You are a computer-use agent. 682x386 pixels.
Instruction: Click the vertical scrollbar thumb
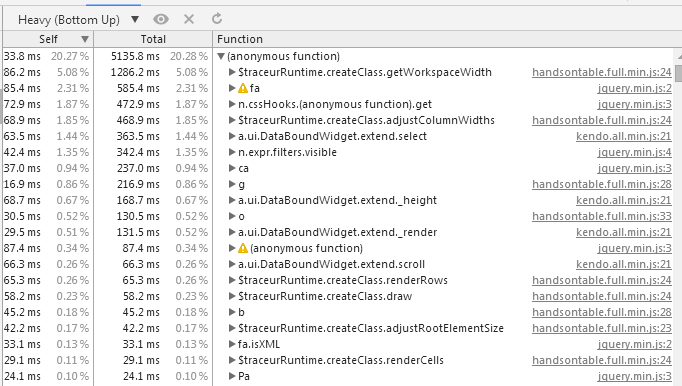pos(679,73)
